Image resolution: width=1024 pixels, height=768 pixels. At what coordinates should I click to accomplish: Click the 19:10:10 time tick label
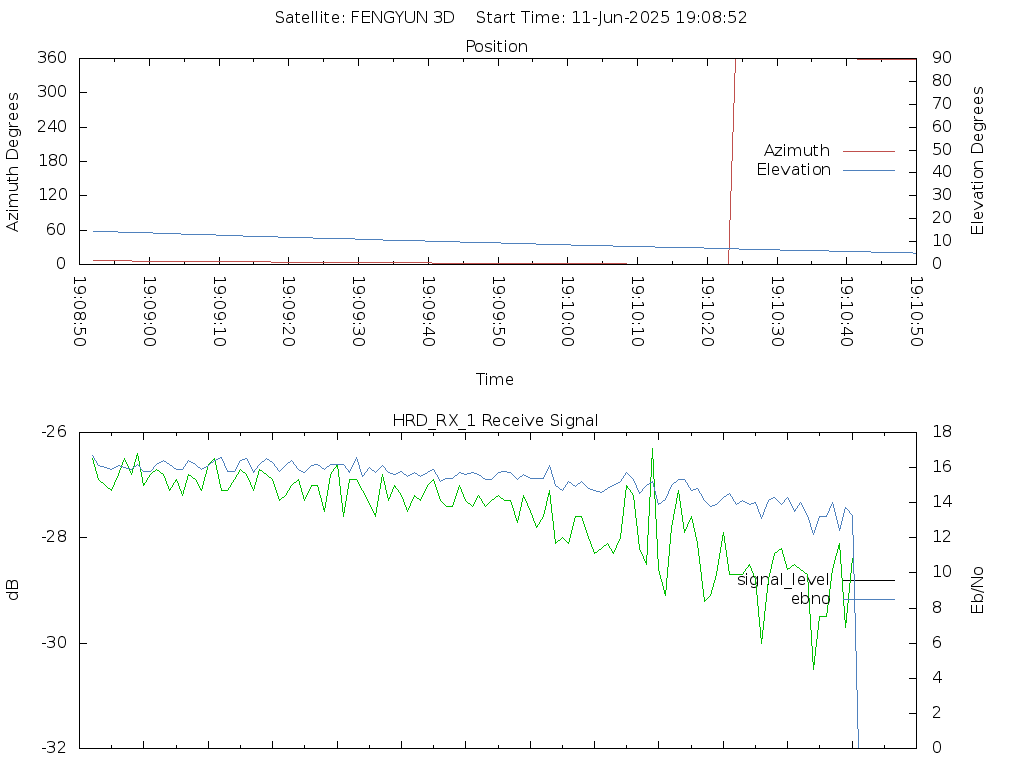click(x=637, y=312)
